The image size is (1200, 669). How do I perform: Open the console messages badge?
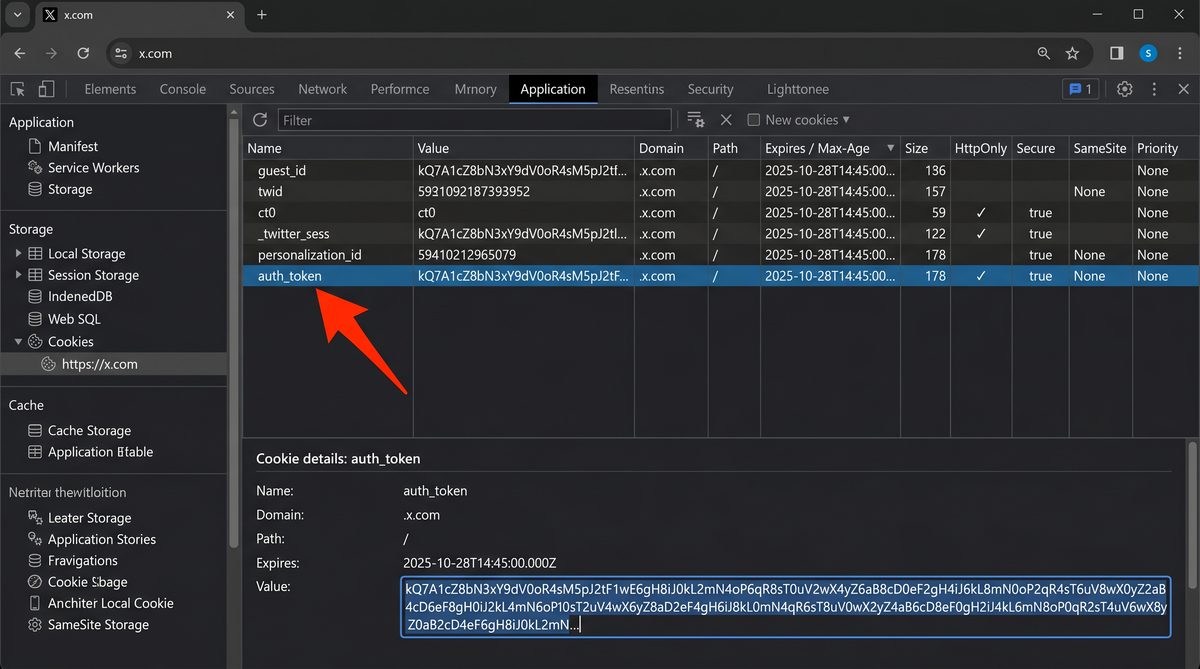[x=1080, y=89]
